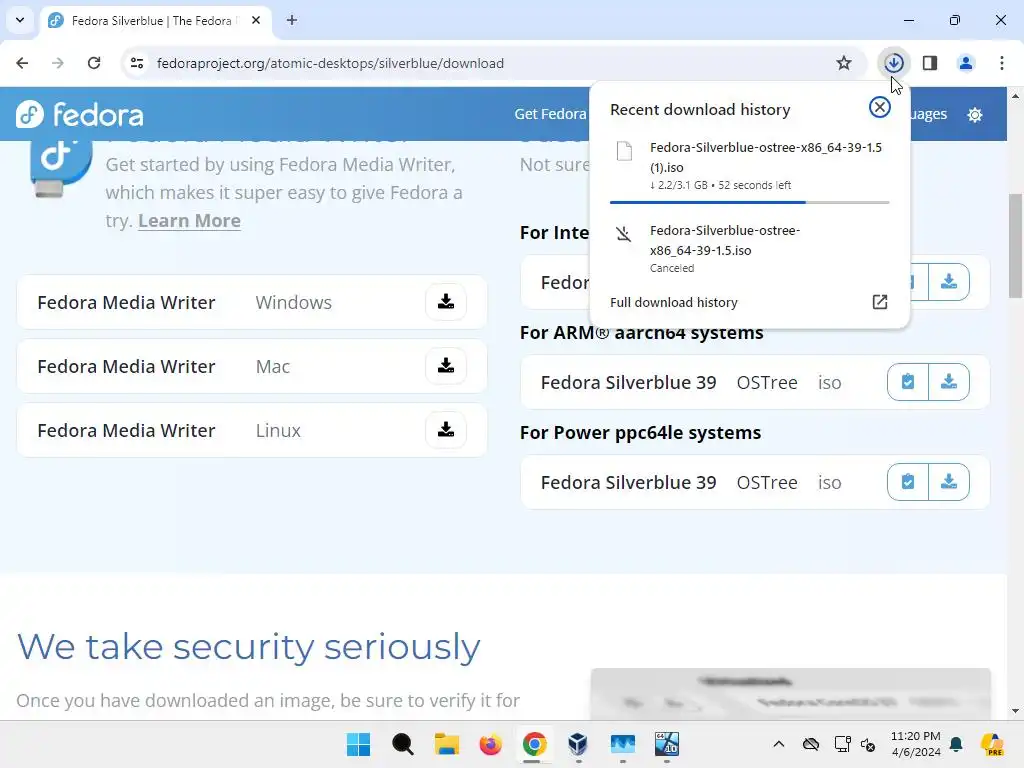Select the canceled Silverblue iso download entry
The height and width of the screenshot is (768, 1024).
(749, 249)
